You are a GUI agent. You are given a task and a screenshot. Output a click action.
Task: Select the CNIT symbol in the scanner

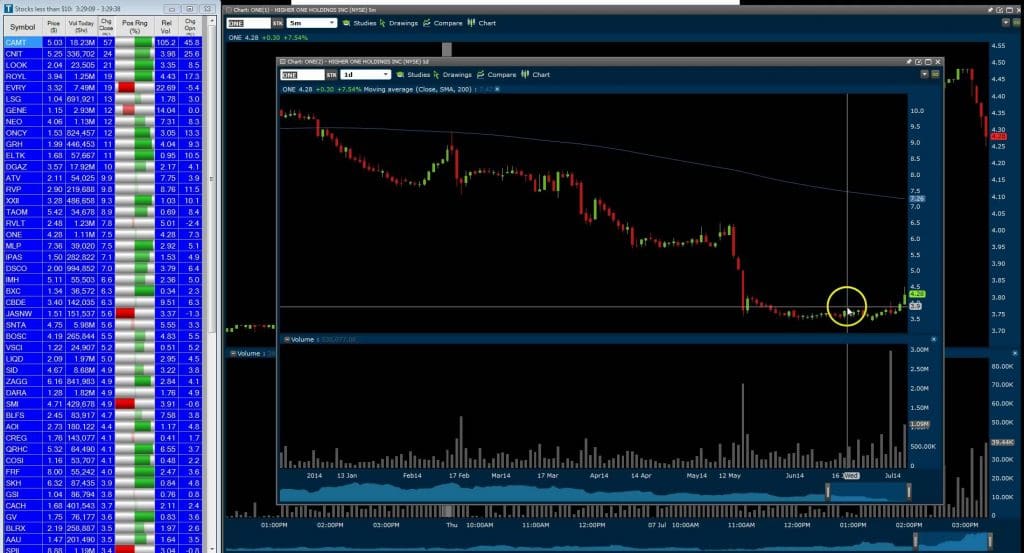(x=14, y=54)
